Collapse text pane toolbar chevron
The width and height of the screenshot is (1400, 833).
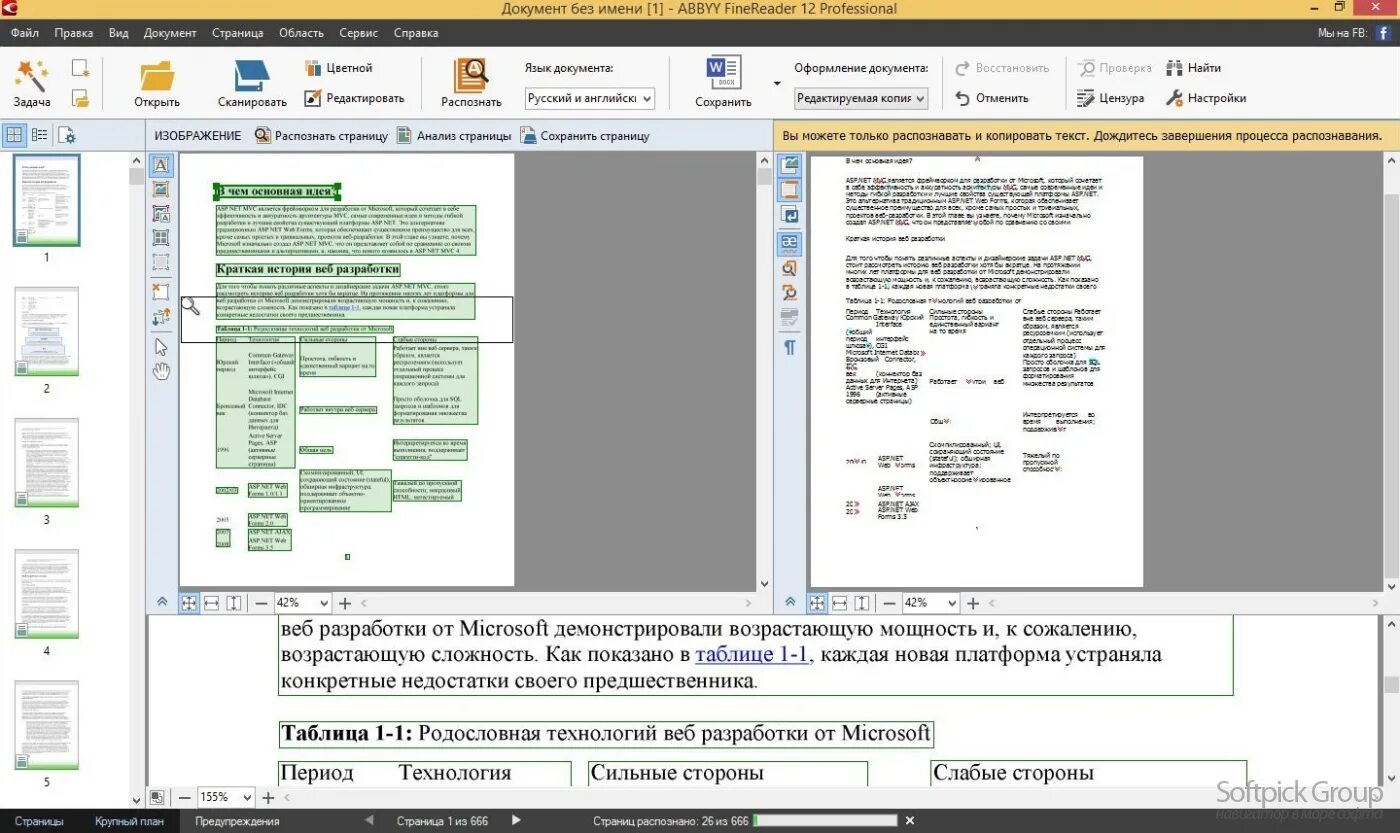(x=790, y=602)
